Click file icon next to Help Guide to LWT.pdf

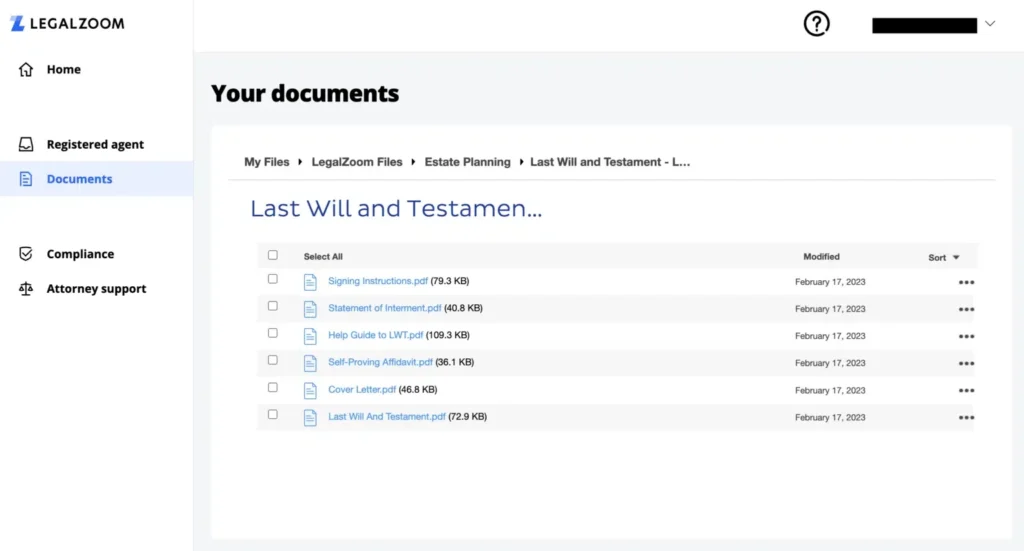[310, 336]
